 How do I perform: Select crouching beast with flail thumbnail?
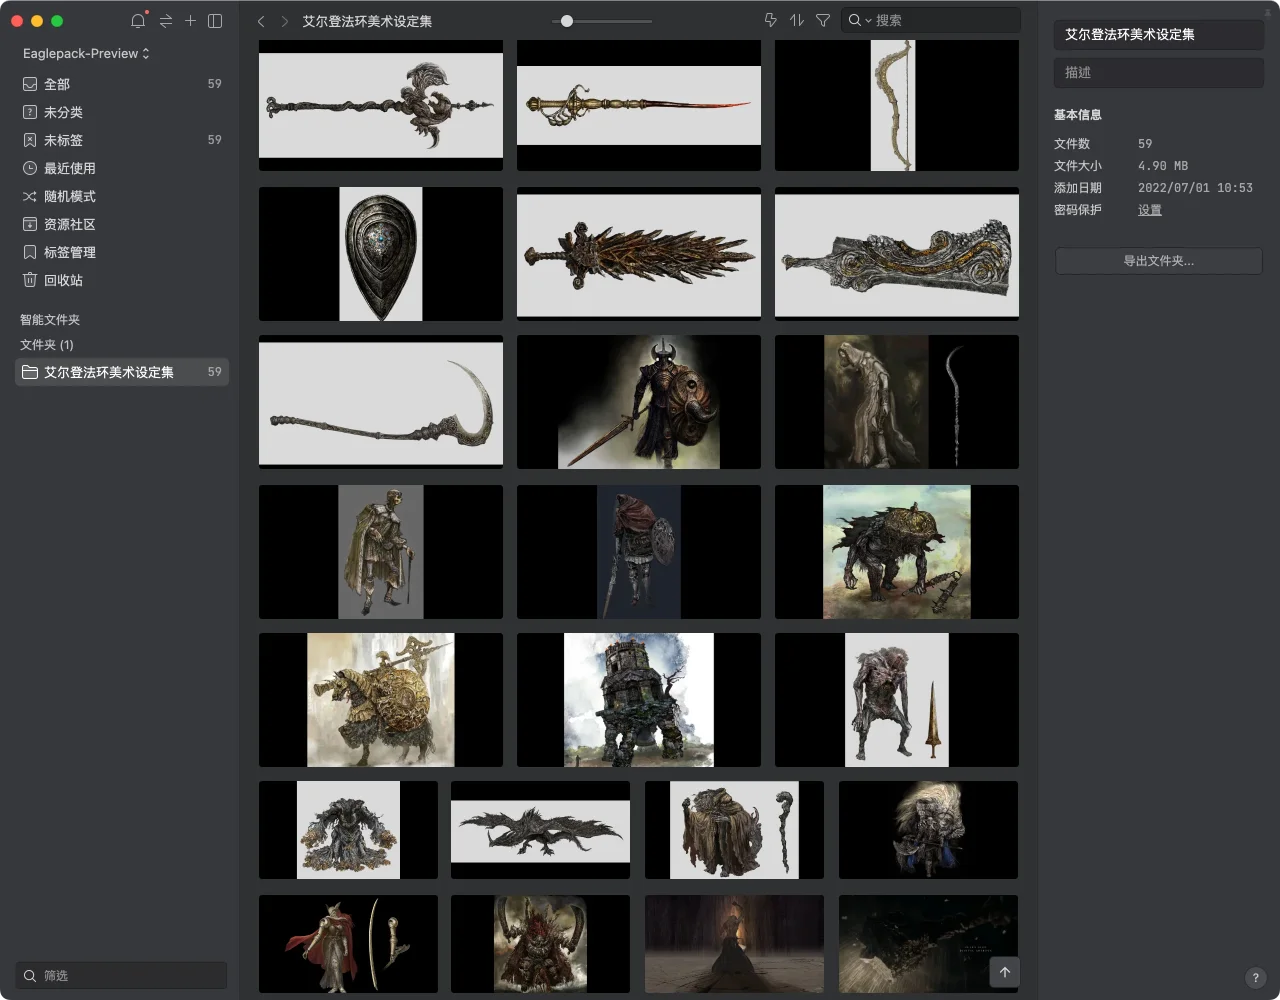coord(897,552)
